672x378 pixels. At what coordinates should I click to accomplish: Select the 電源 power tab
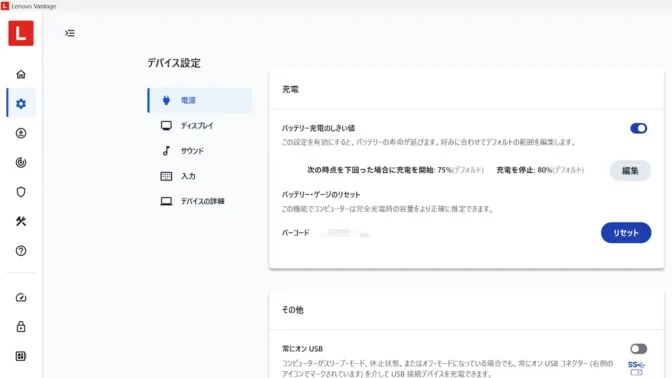pos(200,100)
